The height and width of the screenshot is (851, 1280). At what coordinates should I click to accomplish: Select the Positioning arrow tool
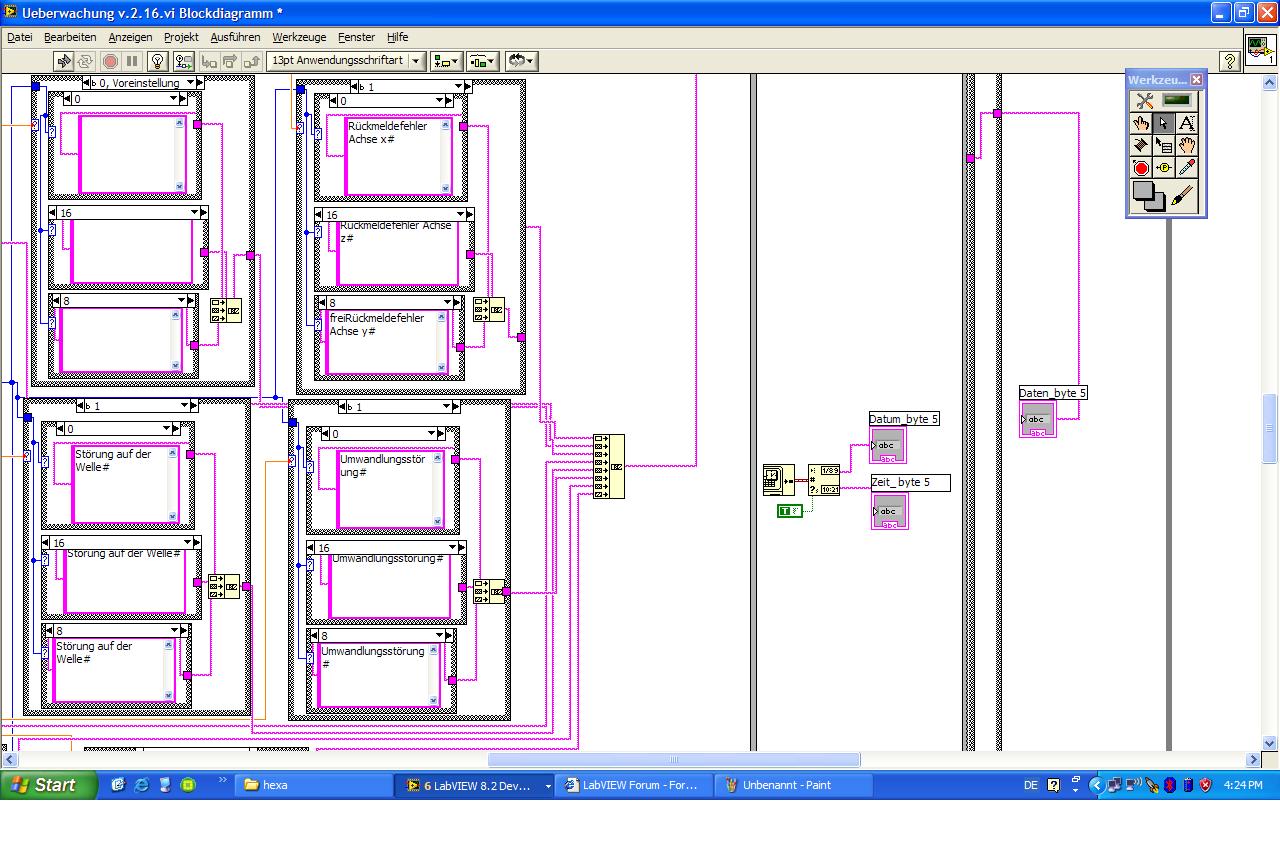1164,123
